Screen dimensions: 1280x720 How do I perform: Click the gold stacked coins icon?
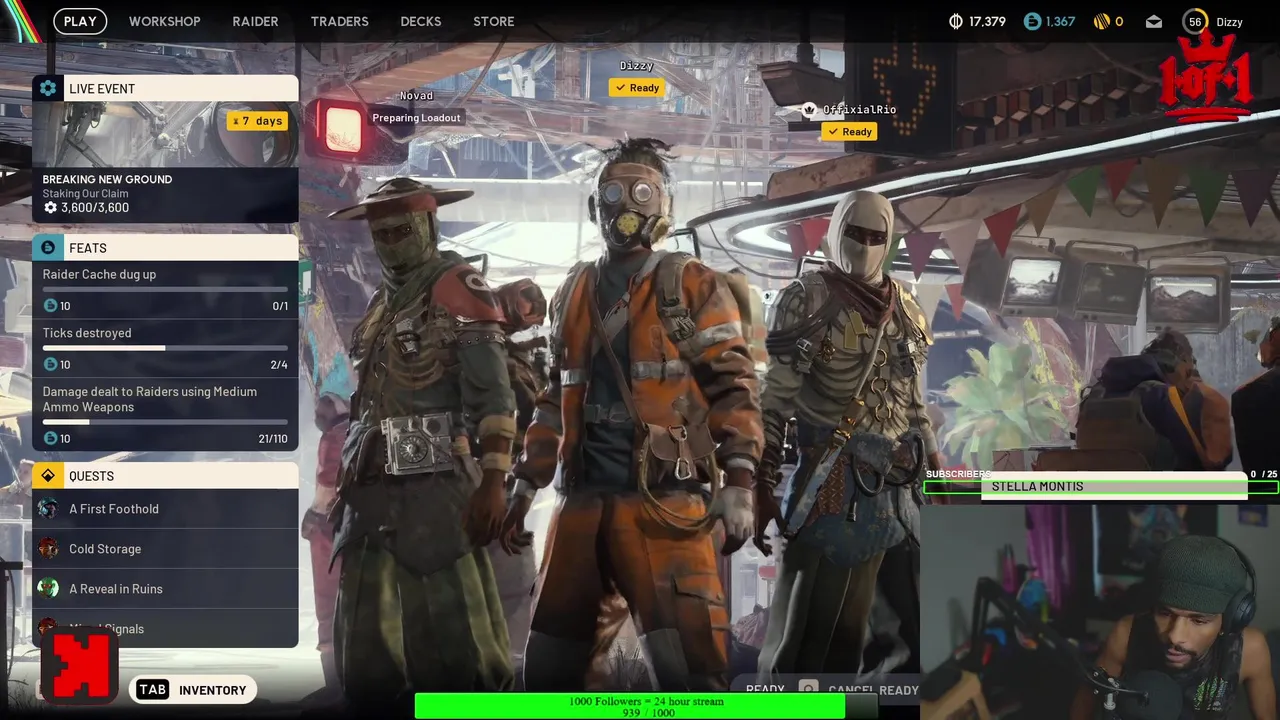[1101, 21]
